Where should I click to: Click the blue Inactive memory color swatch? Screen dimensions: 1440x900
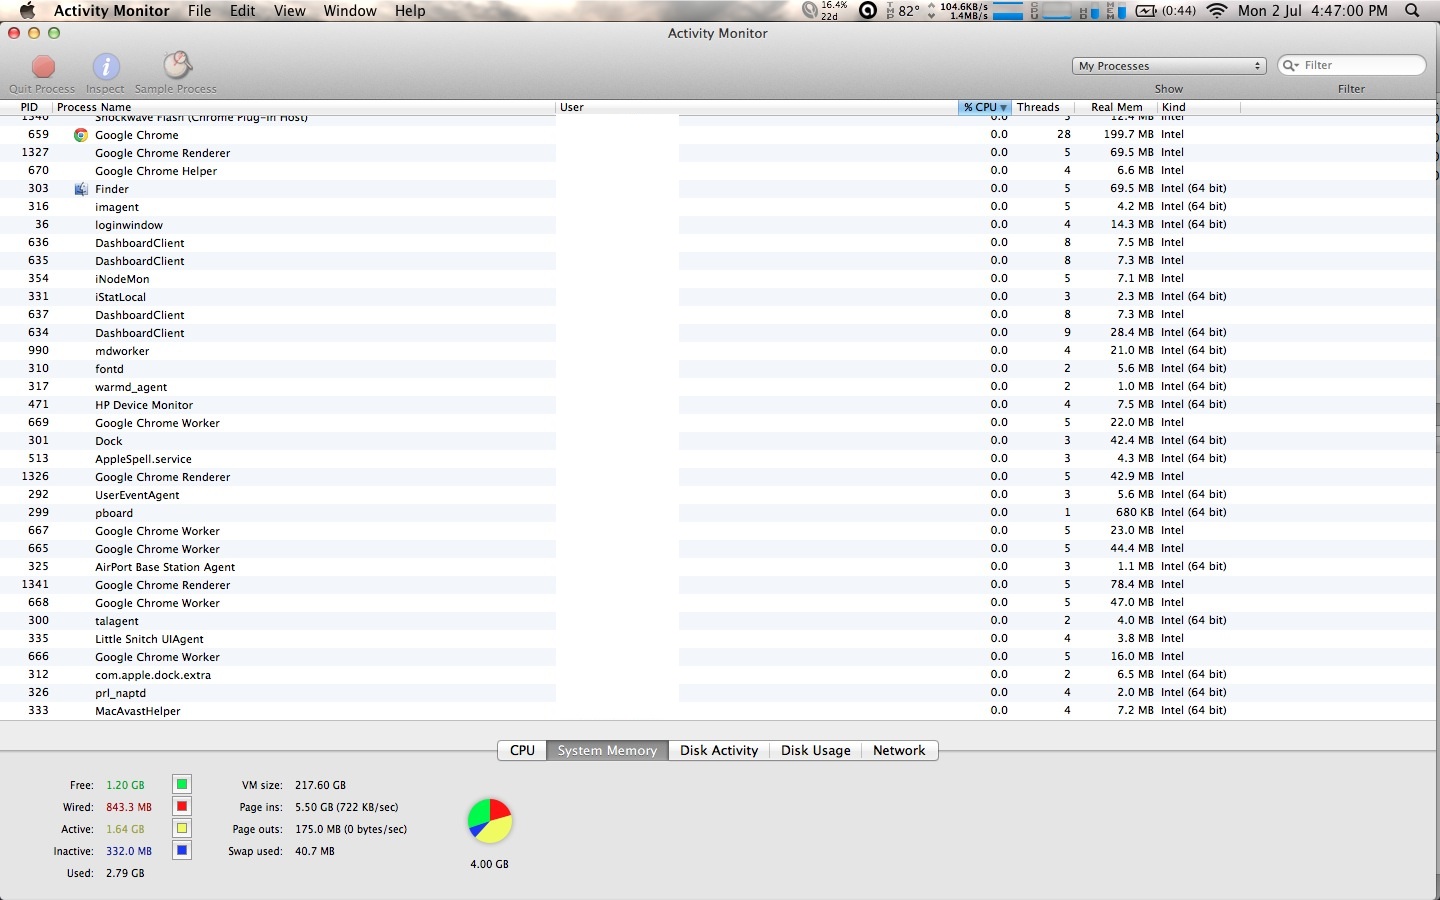tap(182, 850)
